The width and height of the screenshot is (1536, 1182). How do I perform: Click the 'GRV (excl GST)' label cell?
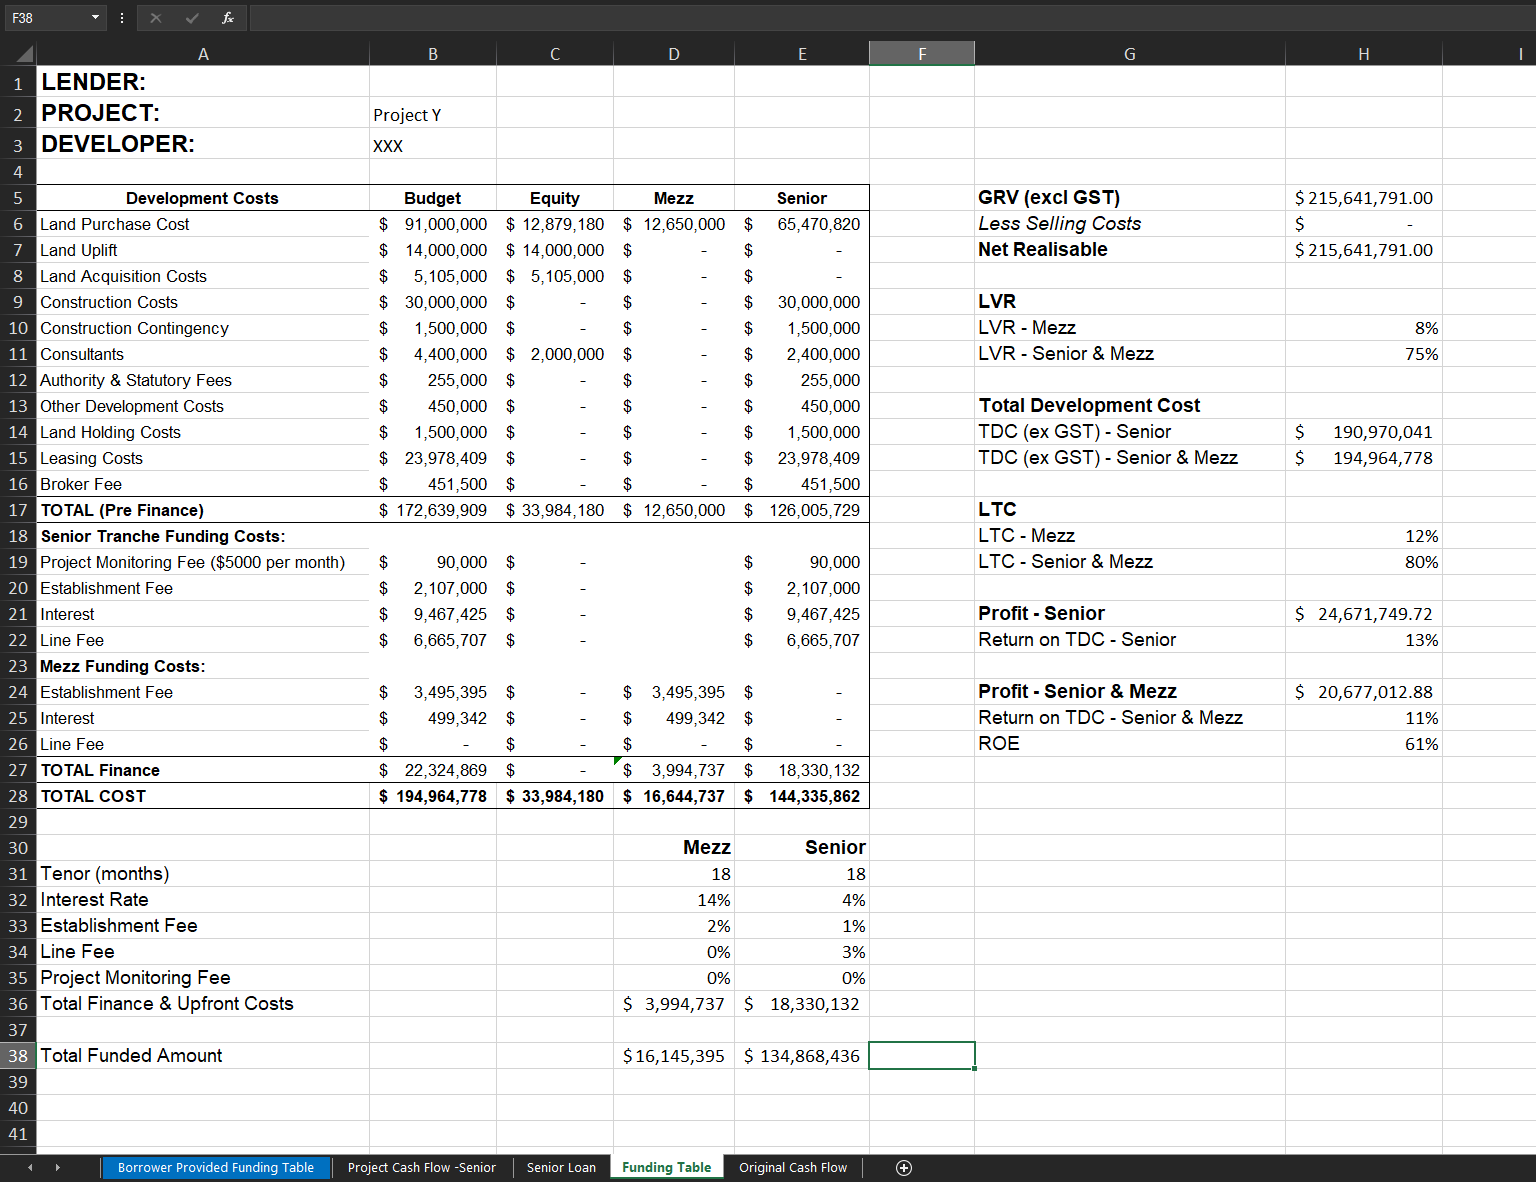point(1130,198)
